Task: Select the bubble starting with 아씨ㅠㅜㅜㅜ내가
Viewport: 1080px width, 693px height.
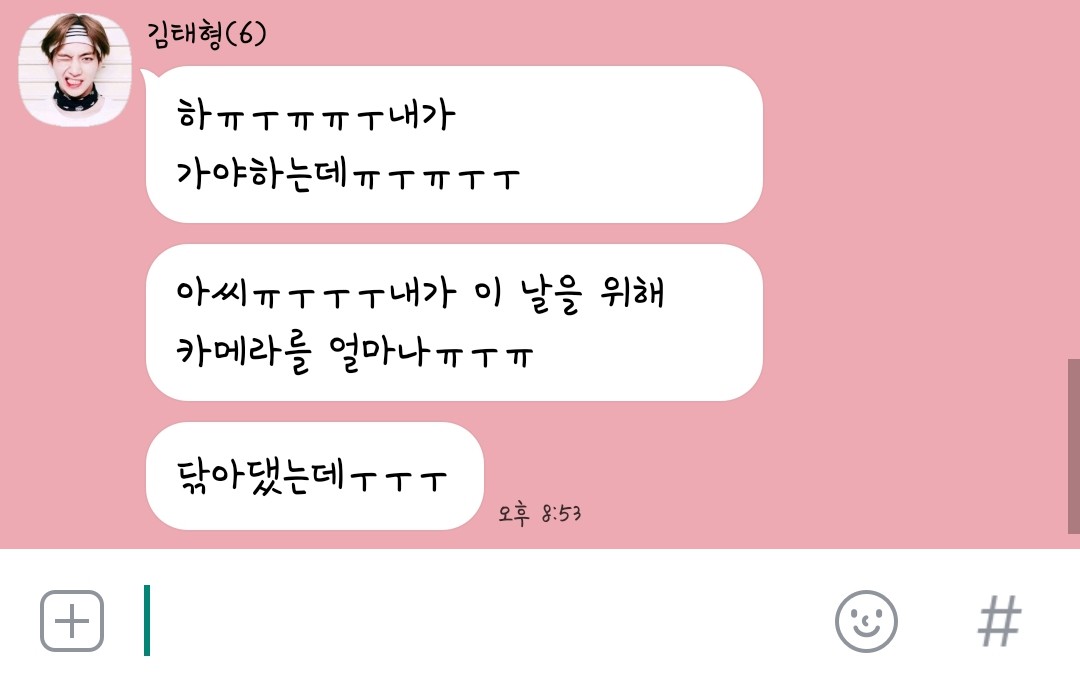Action: tap(454, 322)
